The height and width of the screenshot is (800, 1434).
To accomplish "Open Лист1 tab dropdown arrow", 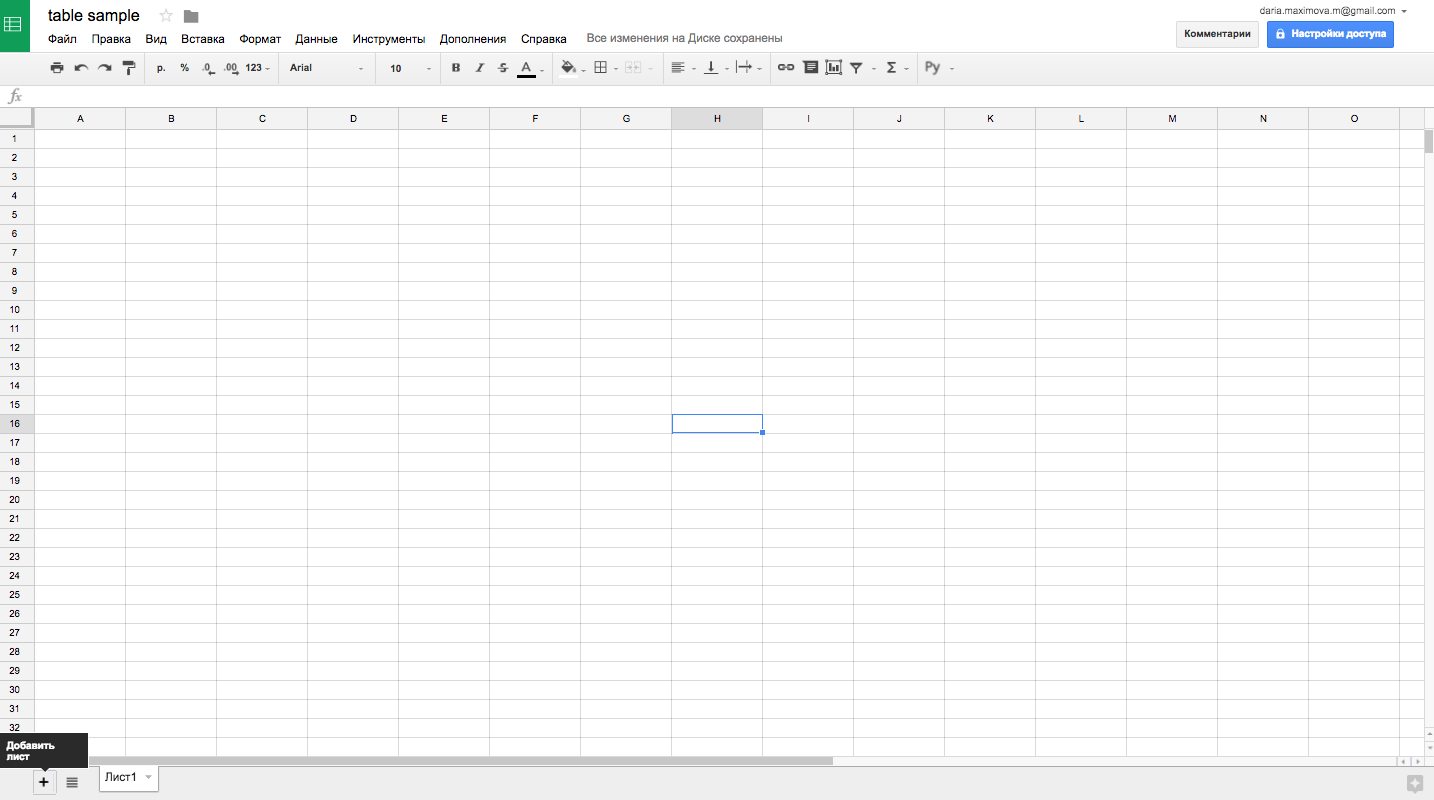I will (149, 778).
